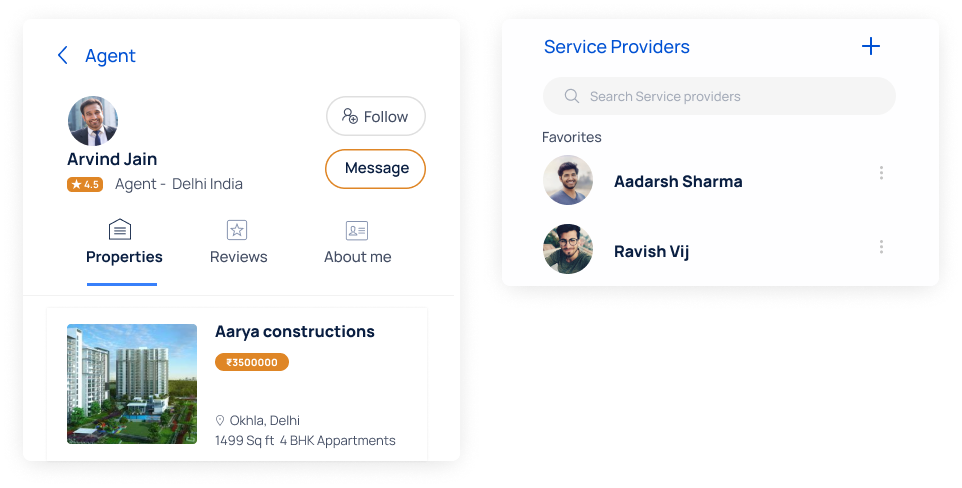Image resolution: width=962 pixels, height=488 pixels.
Task: Switch to the Reviews tab
Action: point(238,257)
